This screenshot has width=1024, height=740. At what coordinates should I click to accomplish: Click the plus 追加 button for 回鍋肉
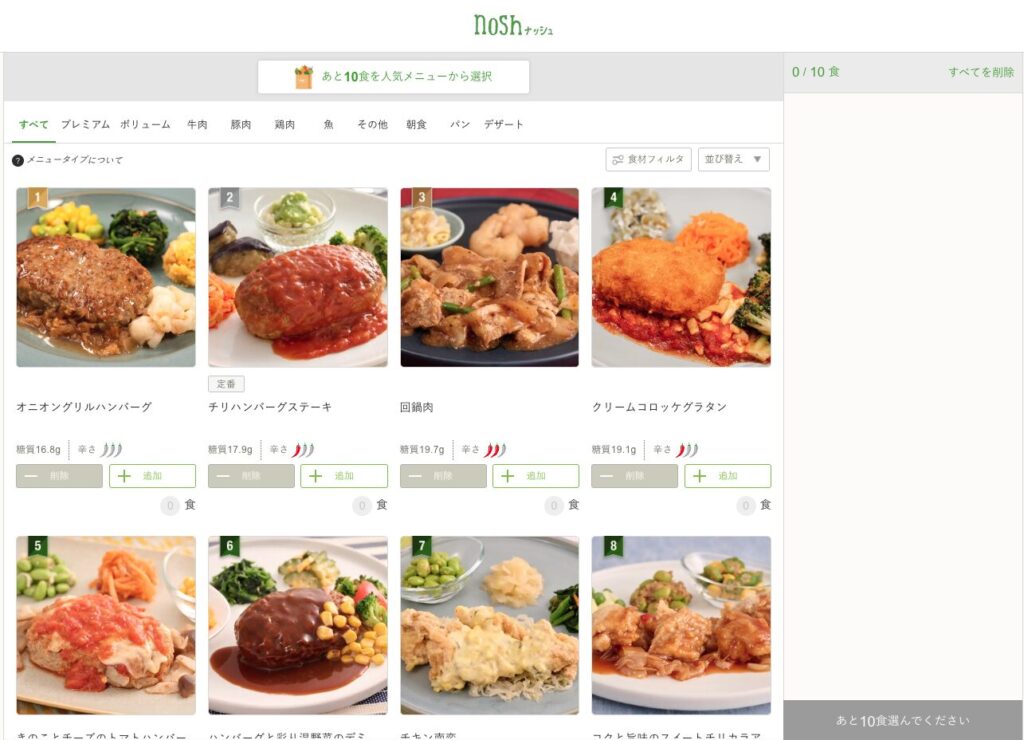click(536, 475)
